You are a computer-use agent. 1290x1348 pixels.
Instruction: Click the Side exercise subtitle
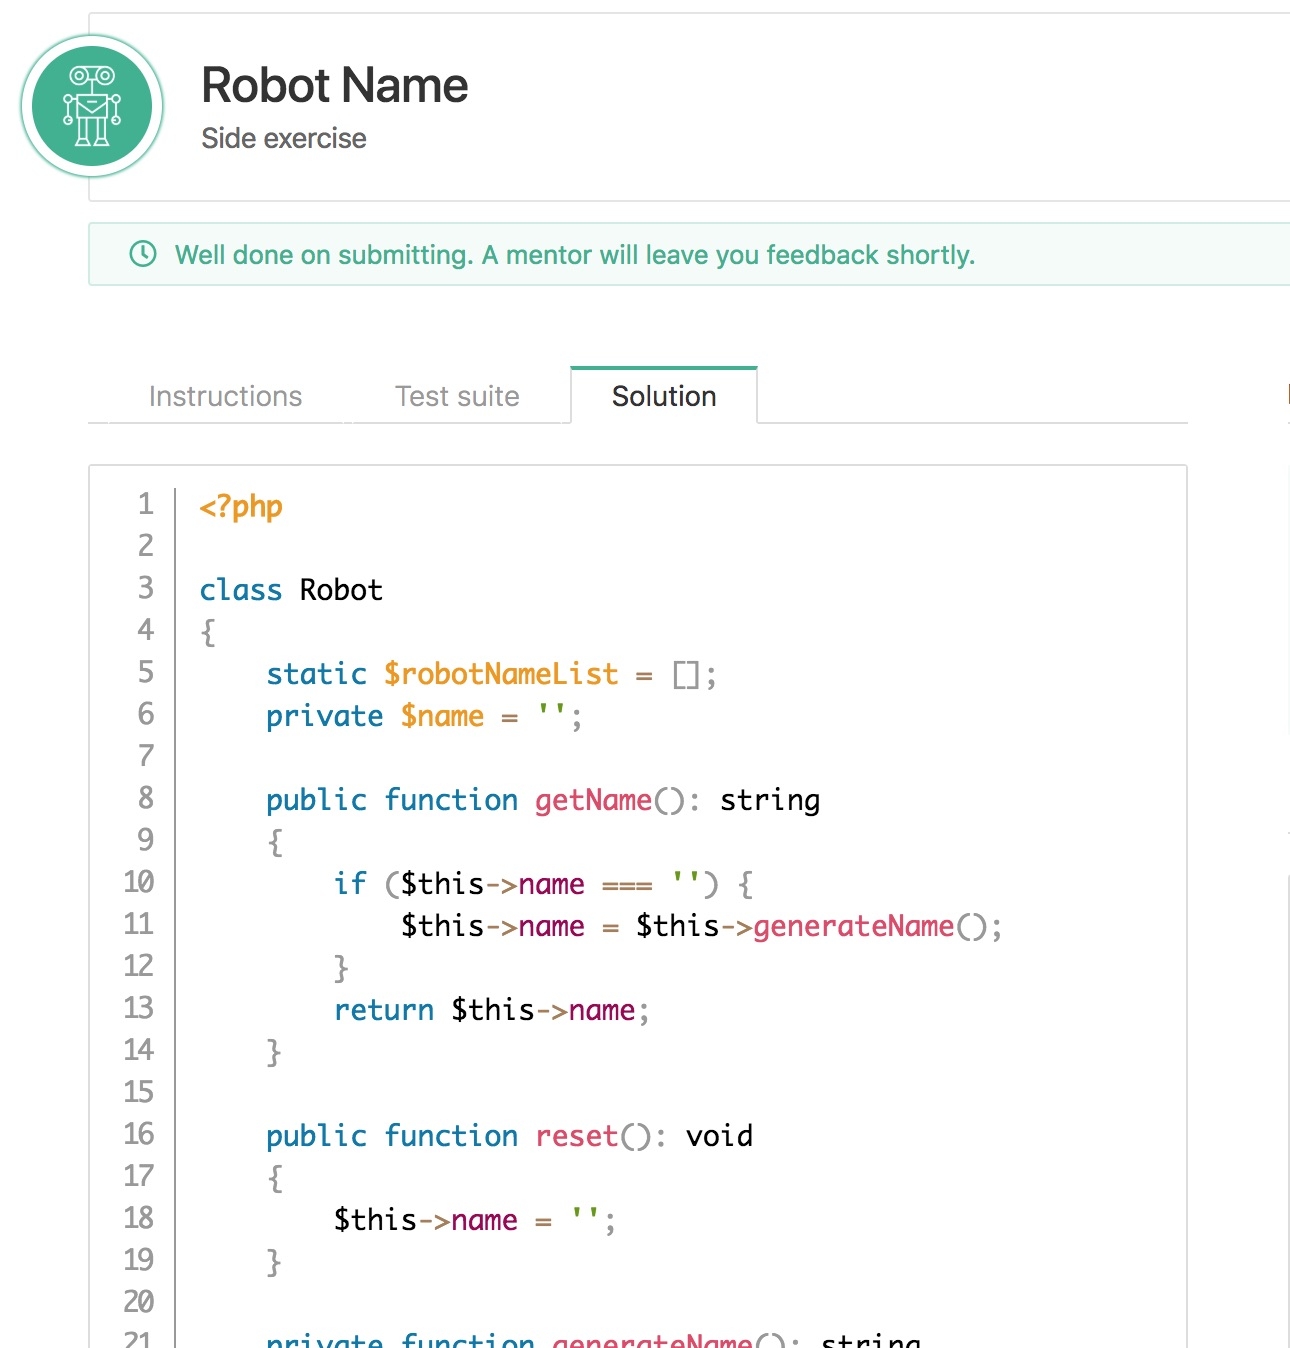284,138
